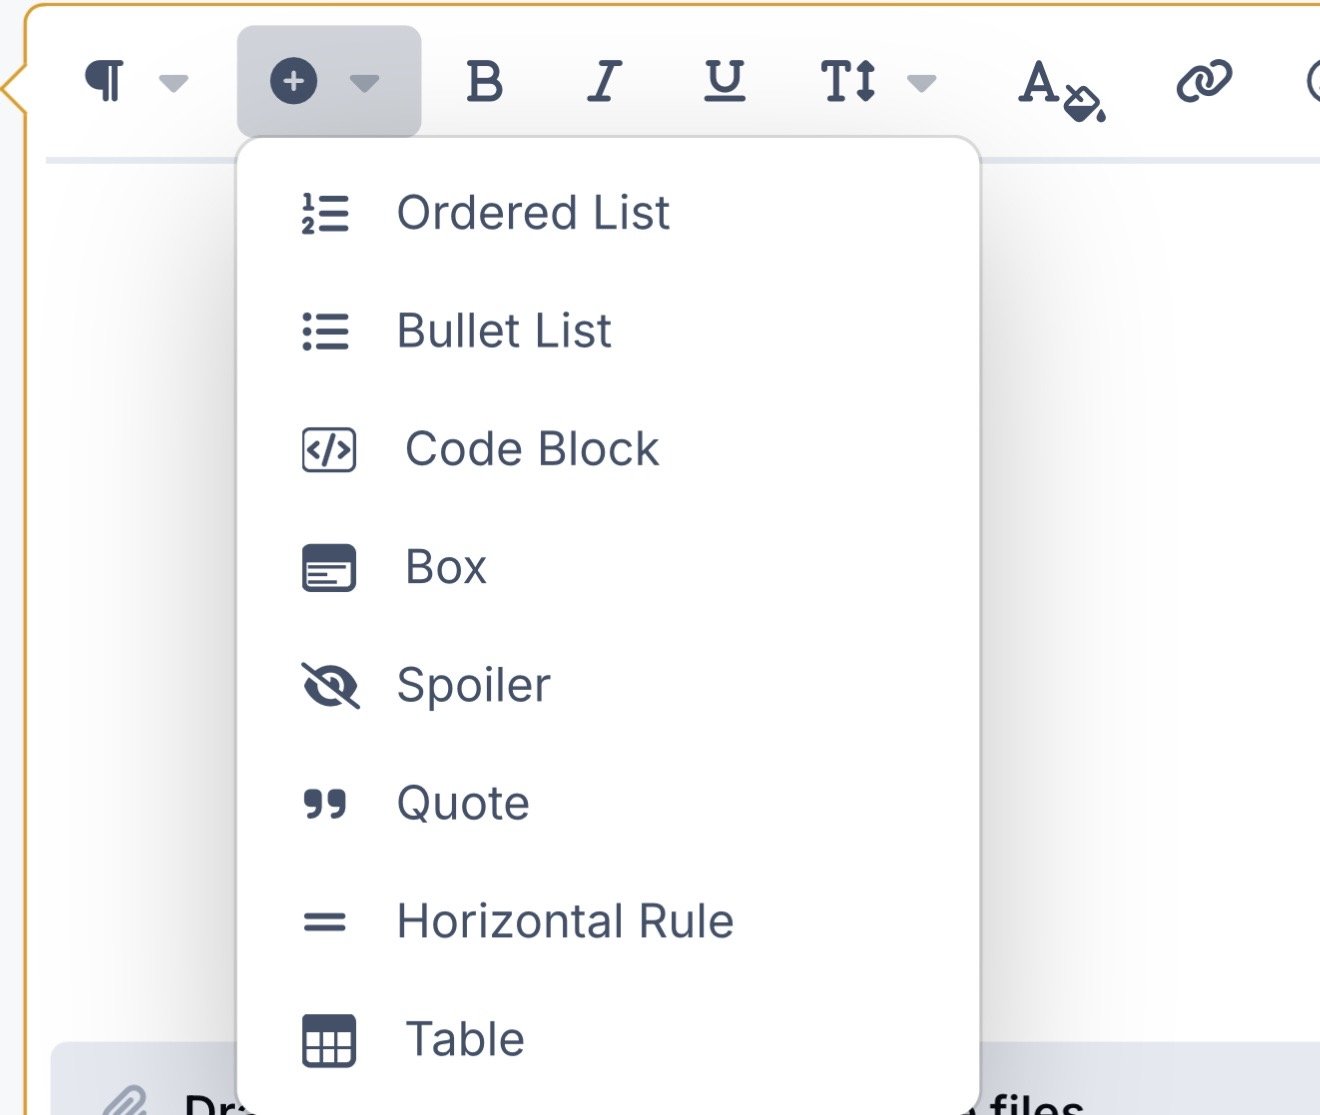Click the paragraph format icon

coord(105,81)
